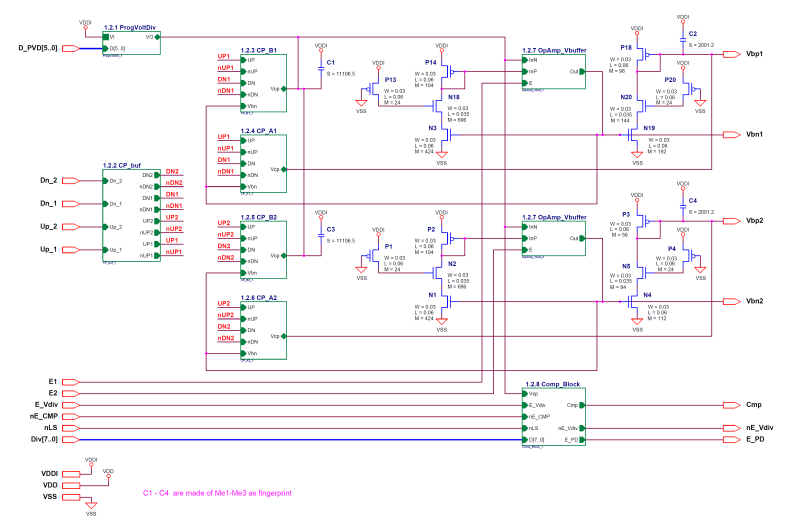Screen dimensions: 785x530
Task: Click the P2 transistor symbol
Action: click(x=447, y=239)
